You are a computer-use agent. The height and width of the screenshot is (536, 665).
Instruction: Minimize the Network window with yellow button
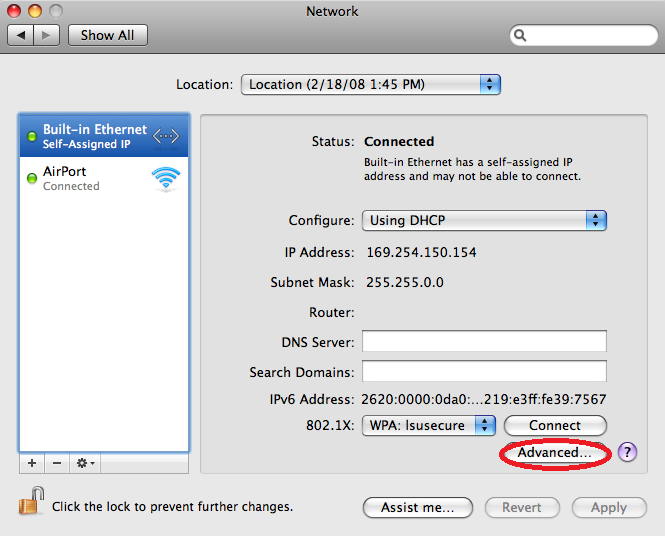pos(35,11)
